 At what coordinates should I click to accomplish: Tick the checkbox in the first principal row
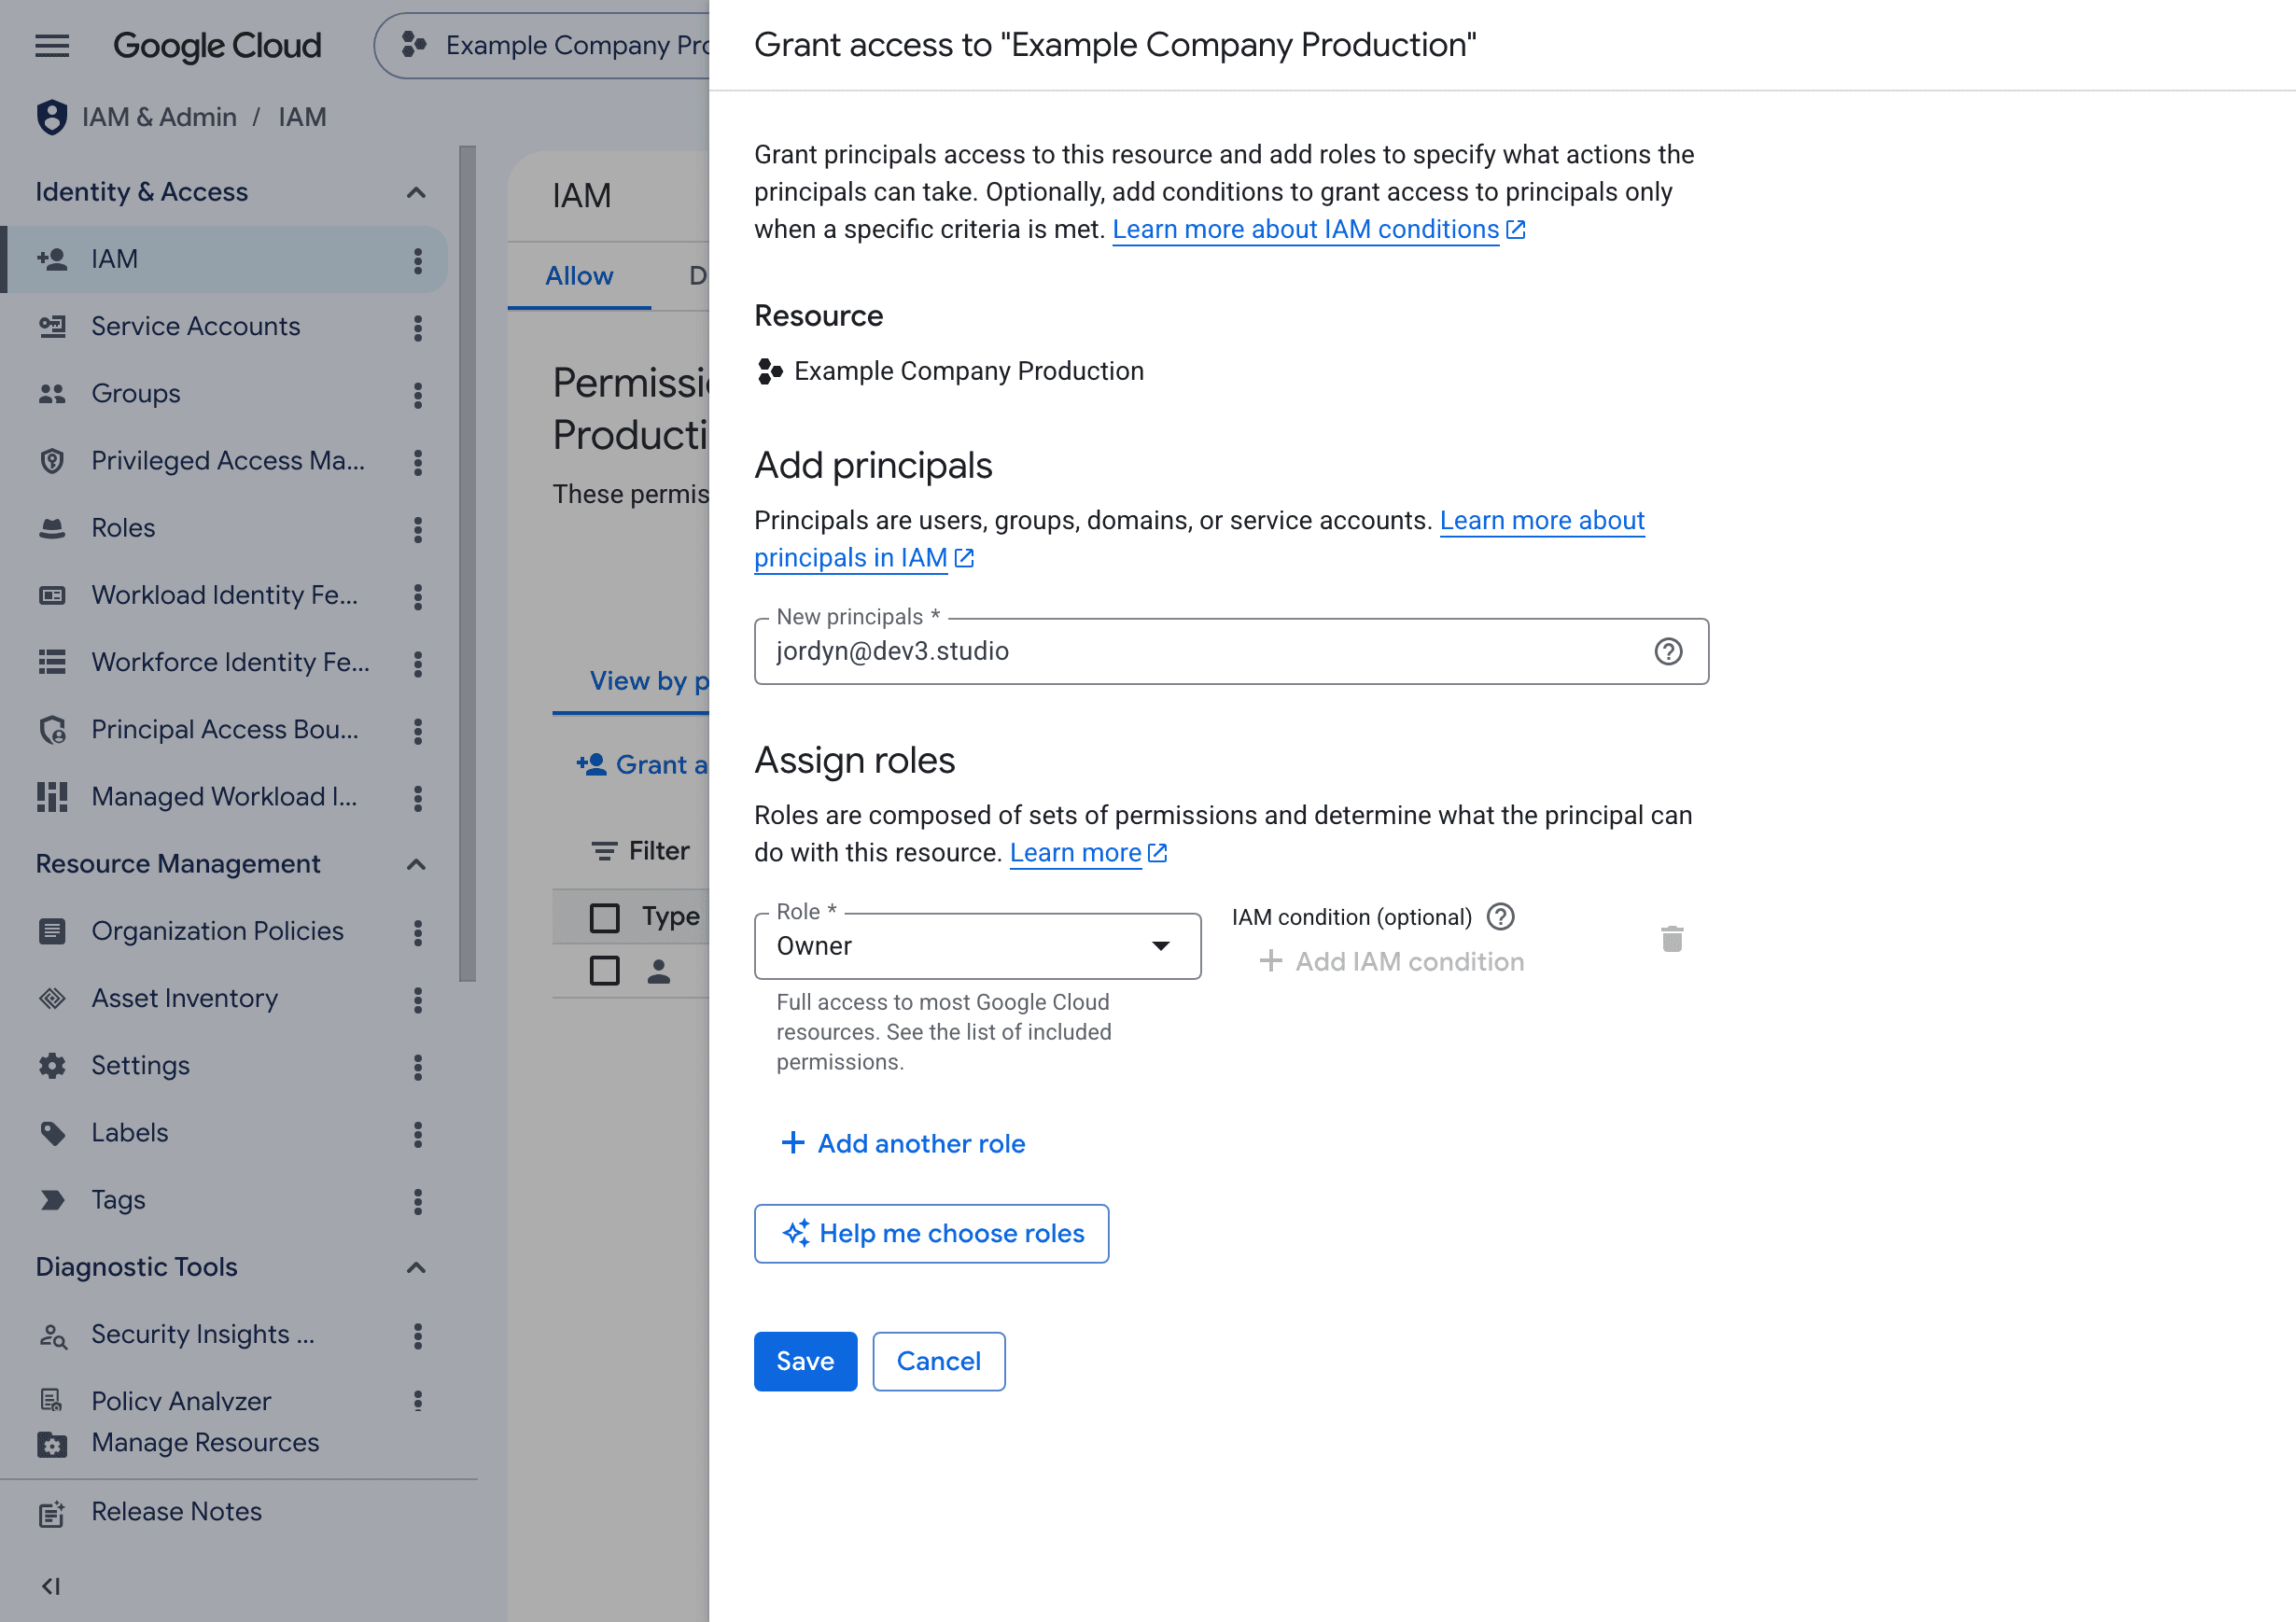point(604,970)
